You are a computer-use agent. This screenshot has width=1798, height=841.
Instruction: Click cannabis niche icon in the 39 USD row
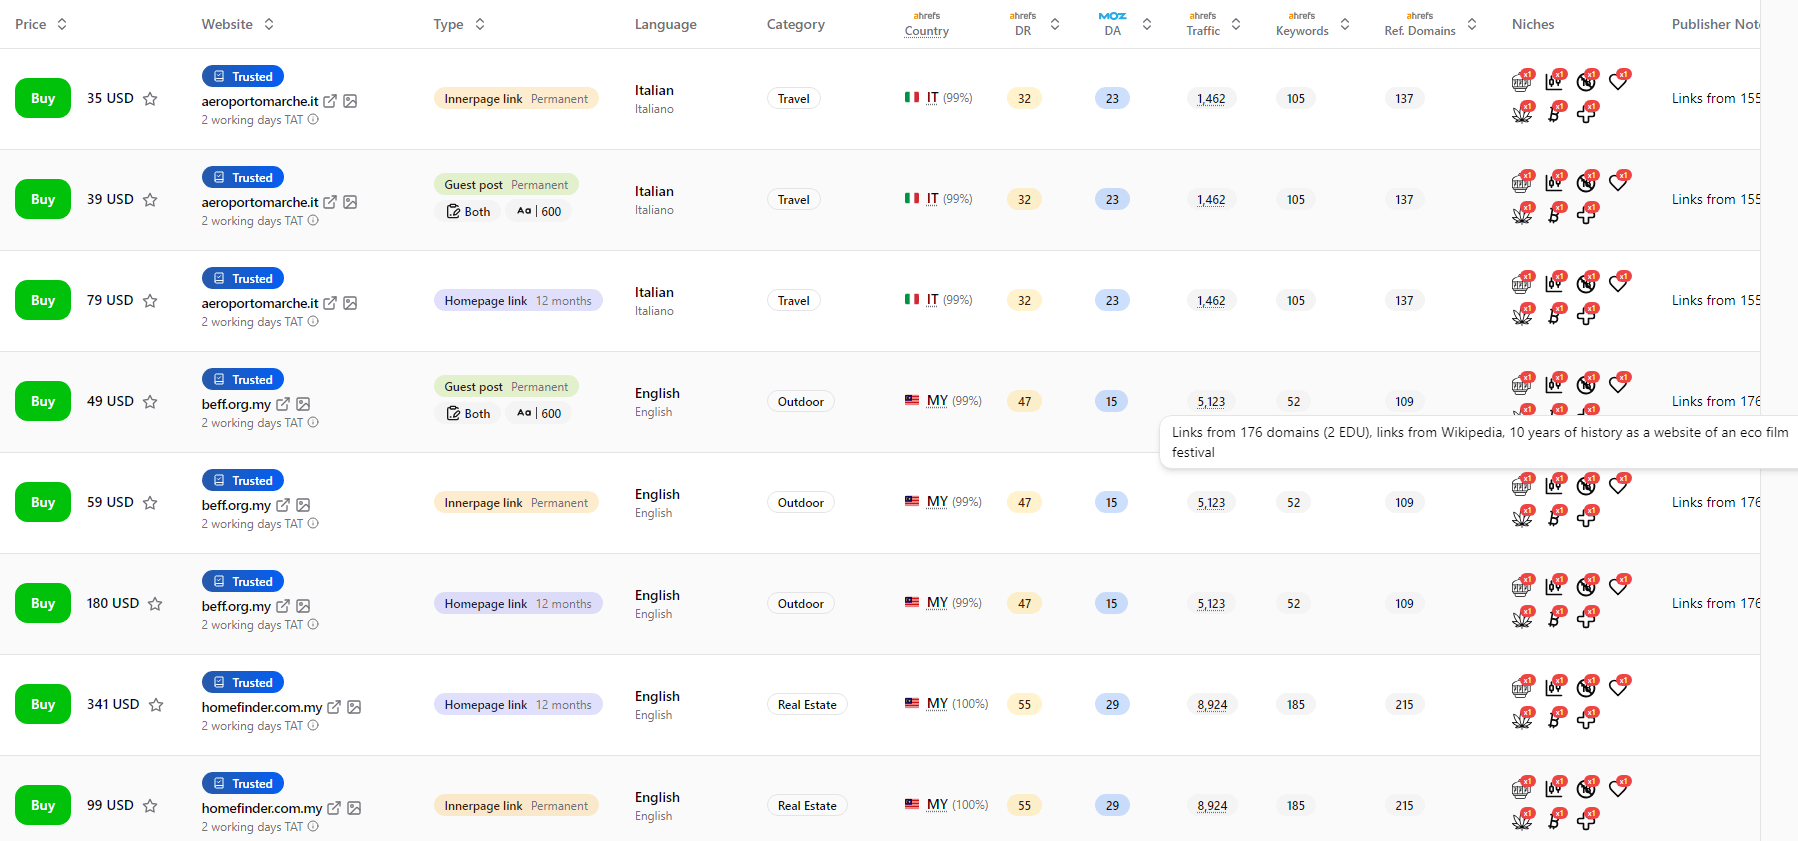tap(1522, 215)
